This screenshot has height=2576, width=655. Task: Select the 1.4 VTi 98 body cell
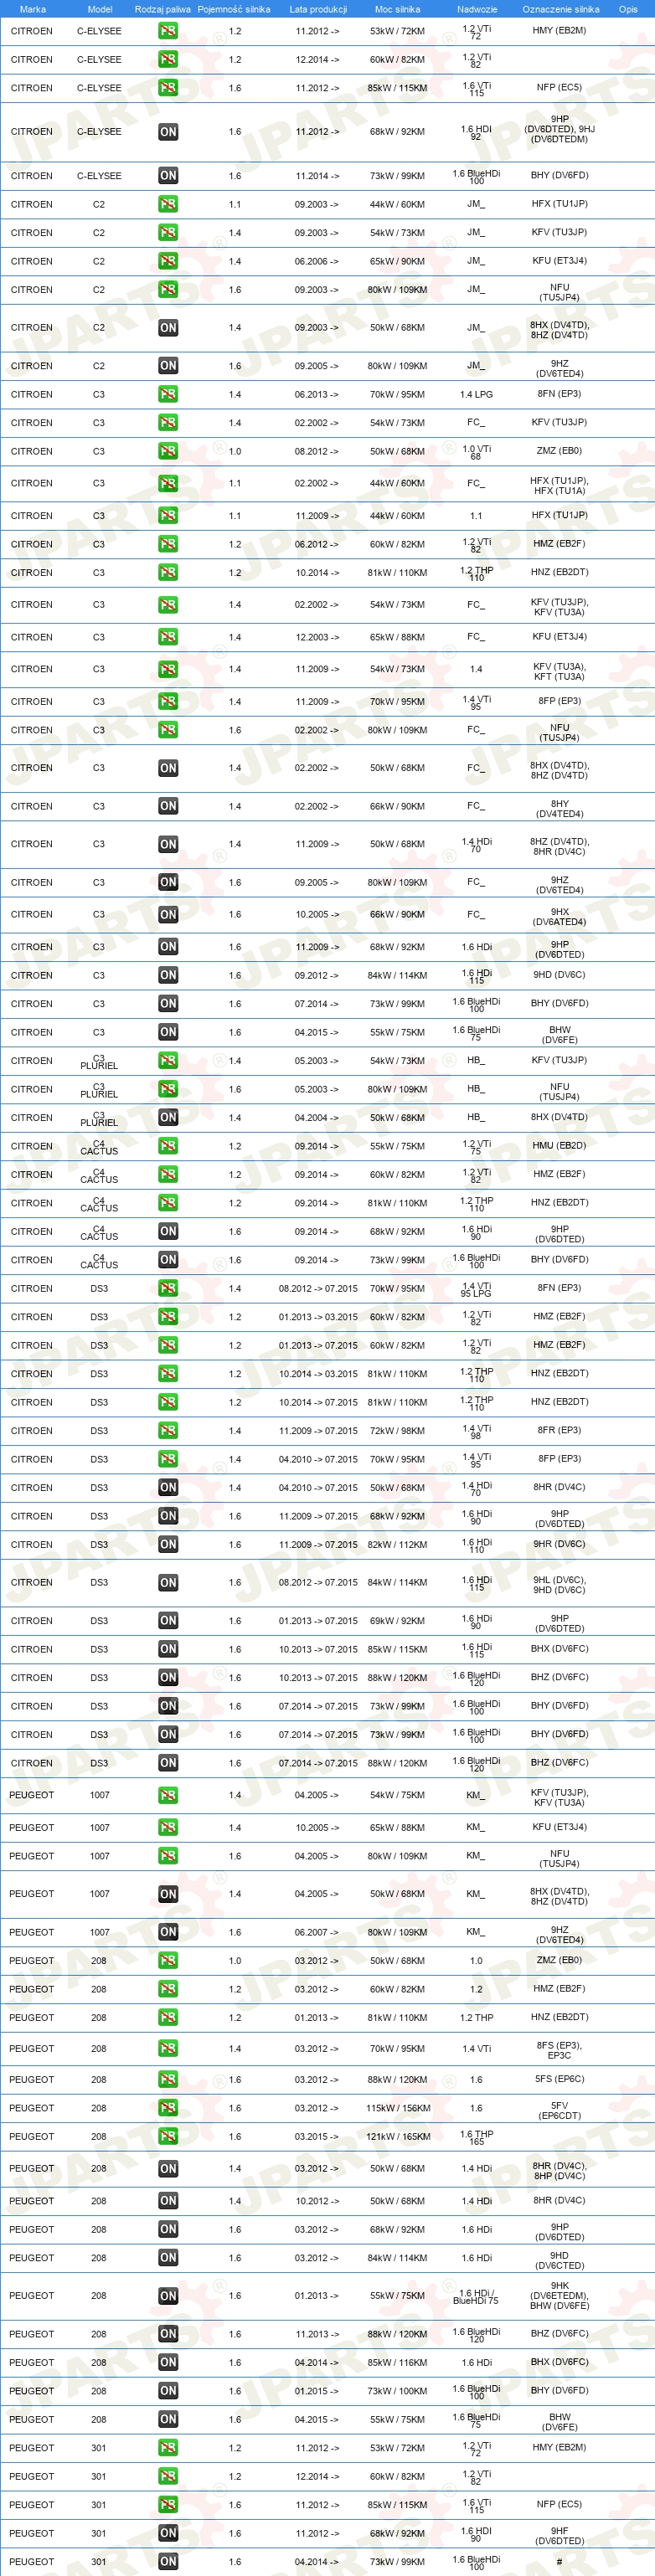[477, 1431]
